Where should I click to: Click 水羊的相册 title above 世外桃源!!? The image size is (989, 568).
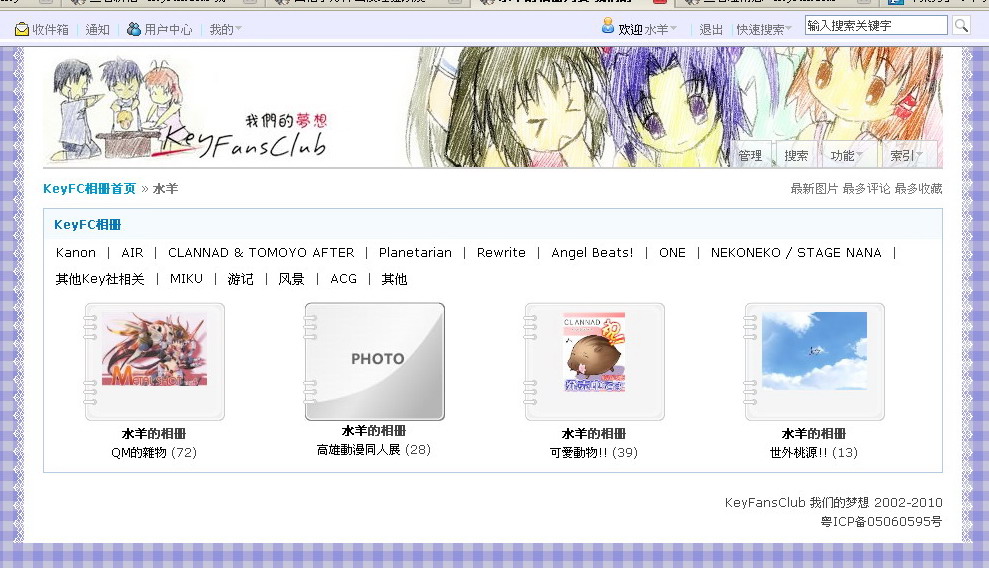(x=814, y=434)
